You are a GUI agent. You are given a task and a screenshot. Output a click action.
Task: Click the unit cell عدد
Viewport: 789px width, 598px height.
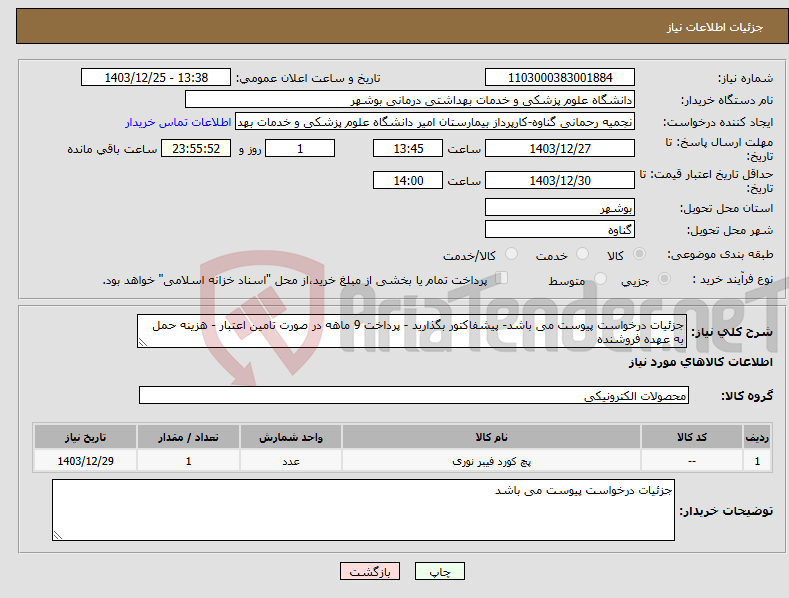pyautogui.click(x=291, y=461)
